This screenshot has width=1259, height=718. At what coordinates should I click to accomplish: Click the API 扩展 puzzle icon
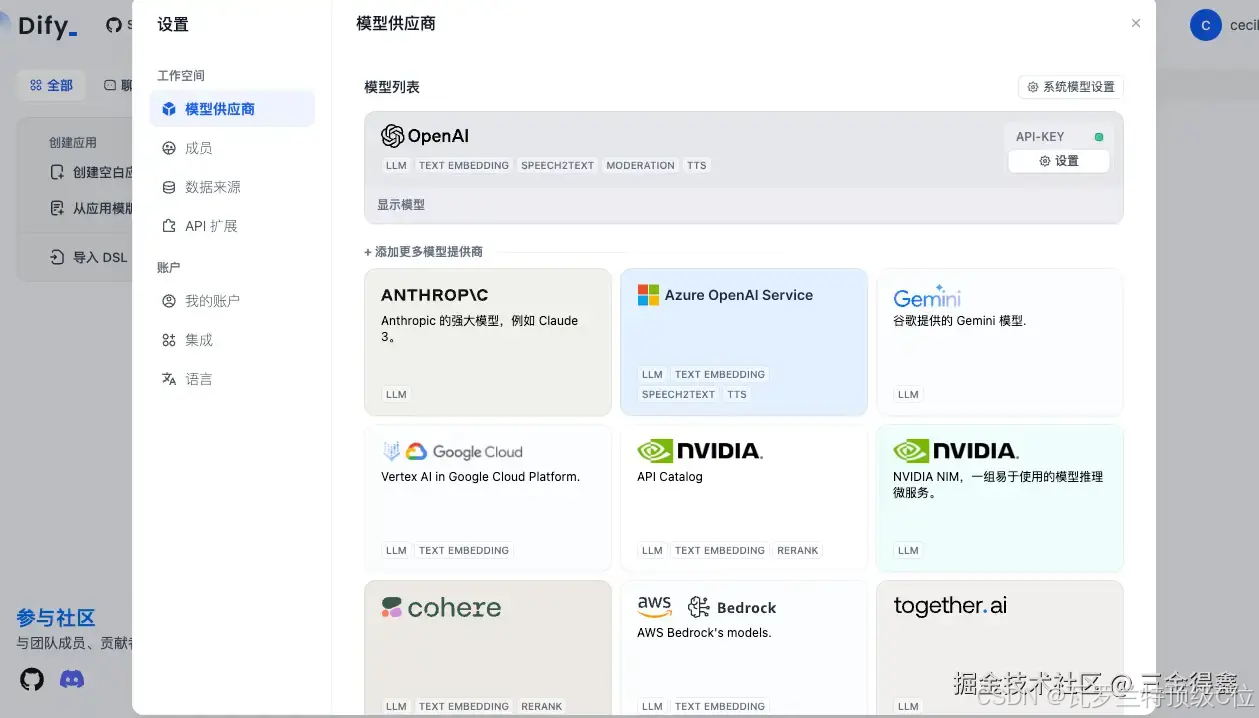pyautogui.click(x=169, y=226)
